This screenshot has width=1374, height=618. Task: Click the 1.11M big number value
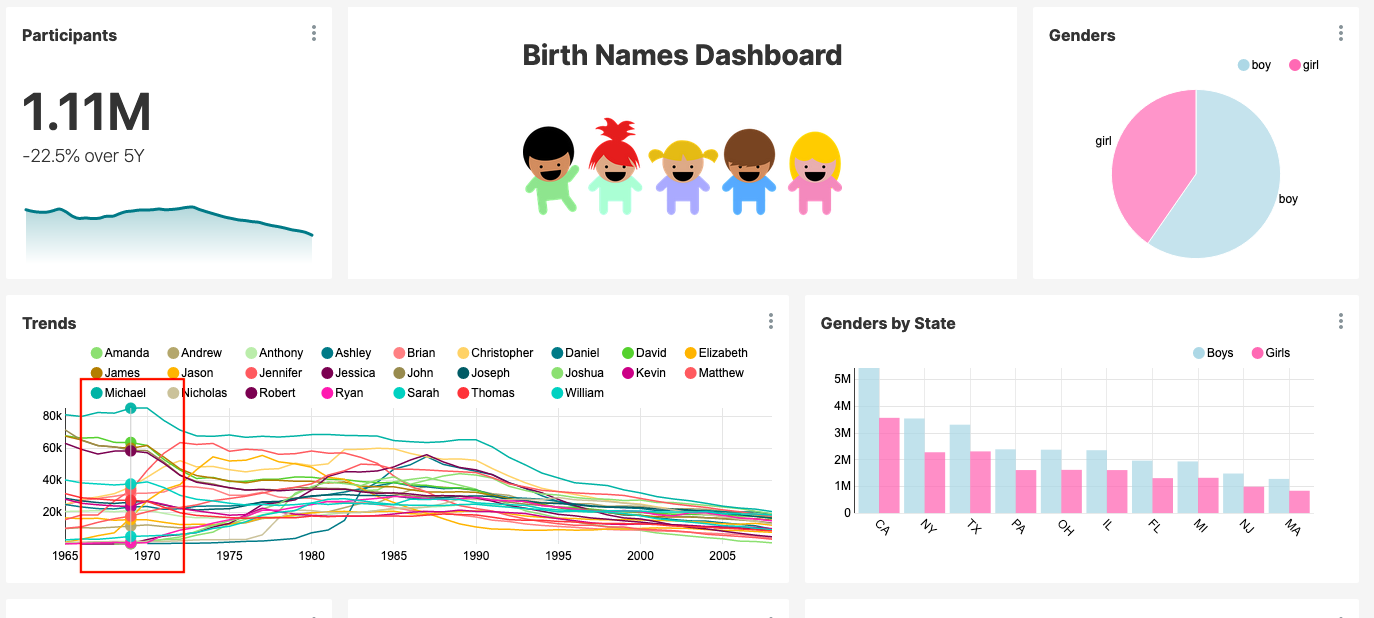point(86,112)
